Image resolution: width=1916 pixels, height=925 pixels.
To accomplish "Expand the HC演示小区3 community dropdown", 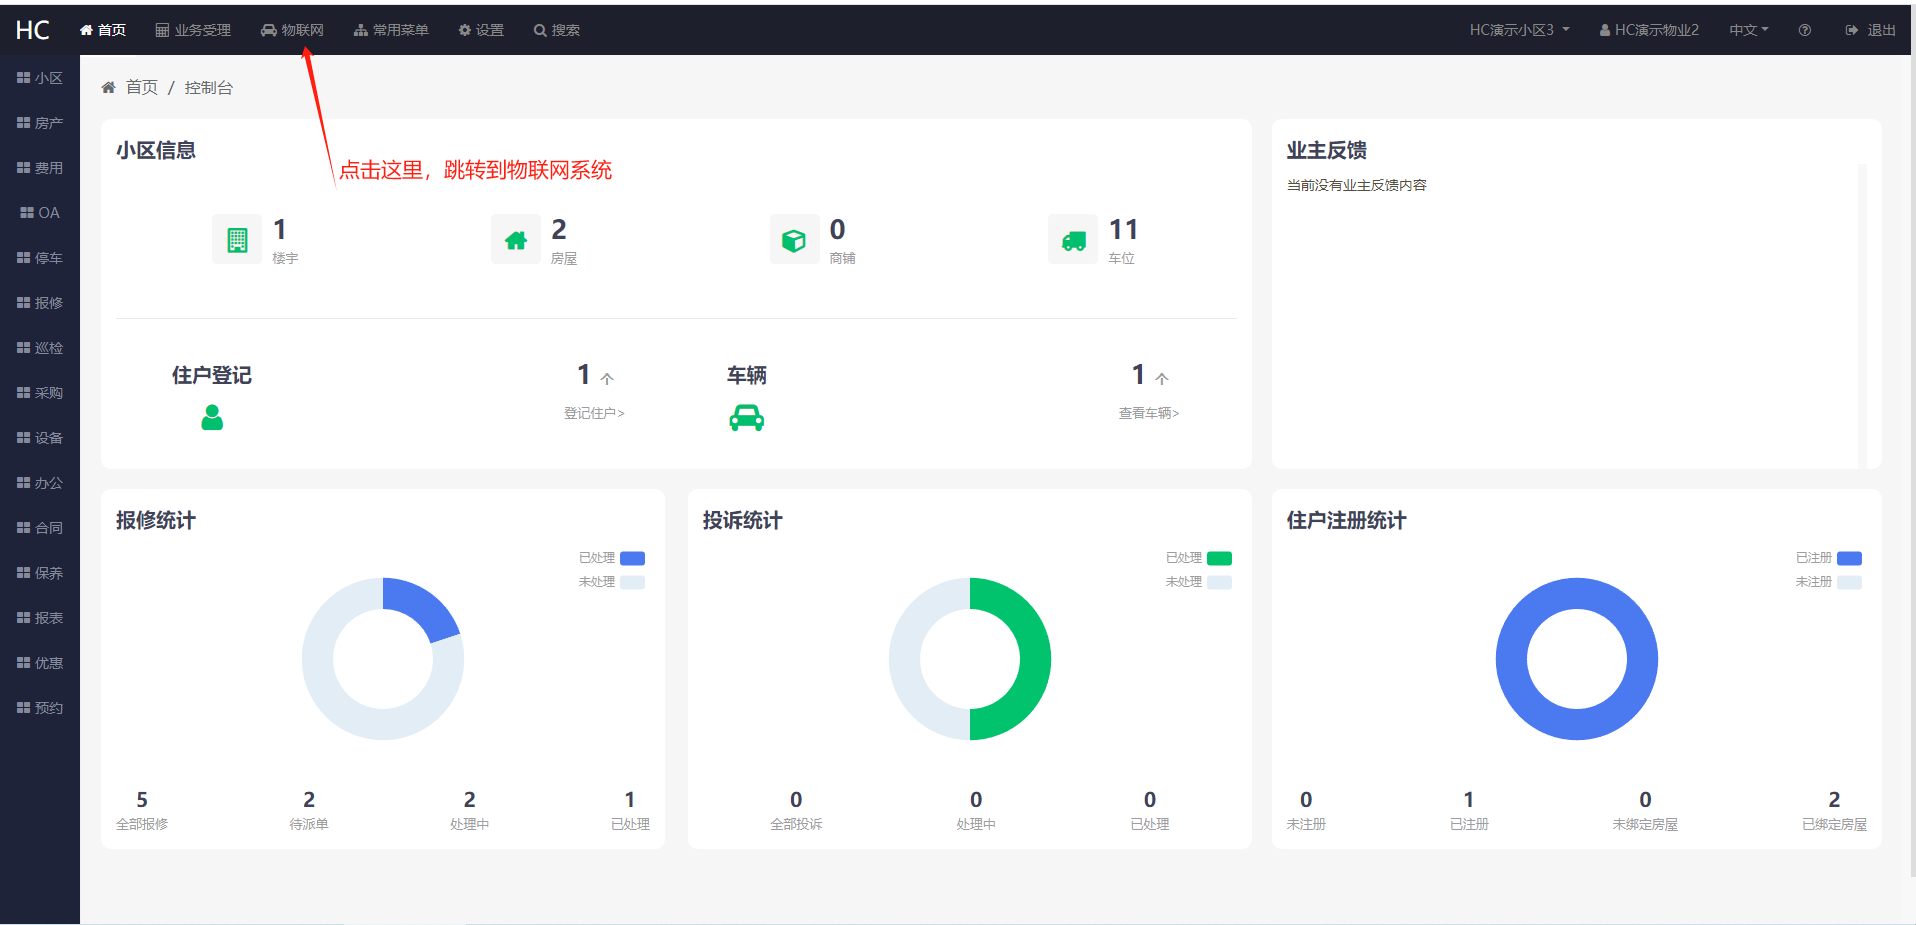I will pyautogui.click(x=1519, y=30).
